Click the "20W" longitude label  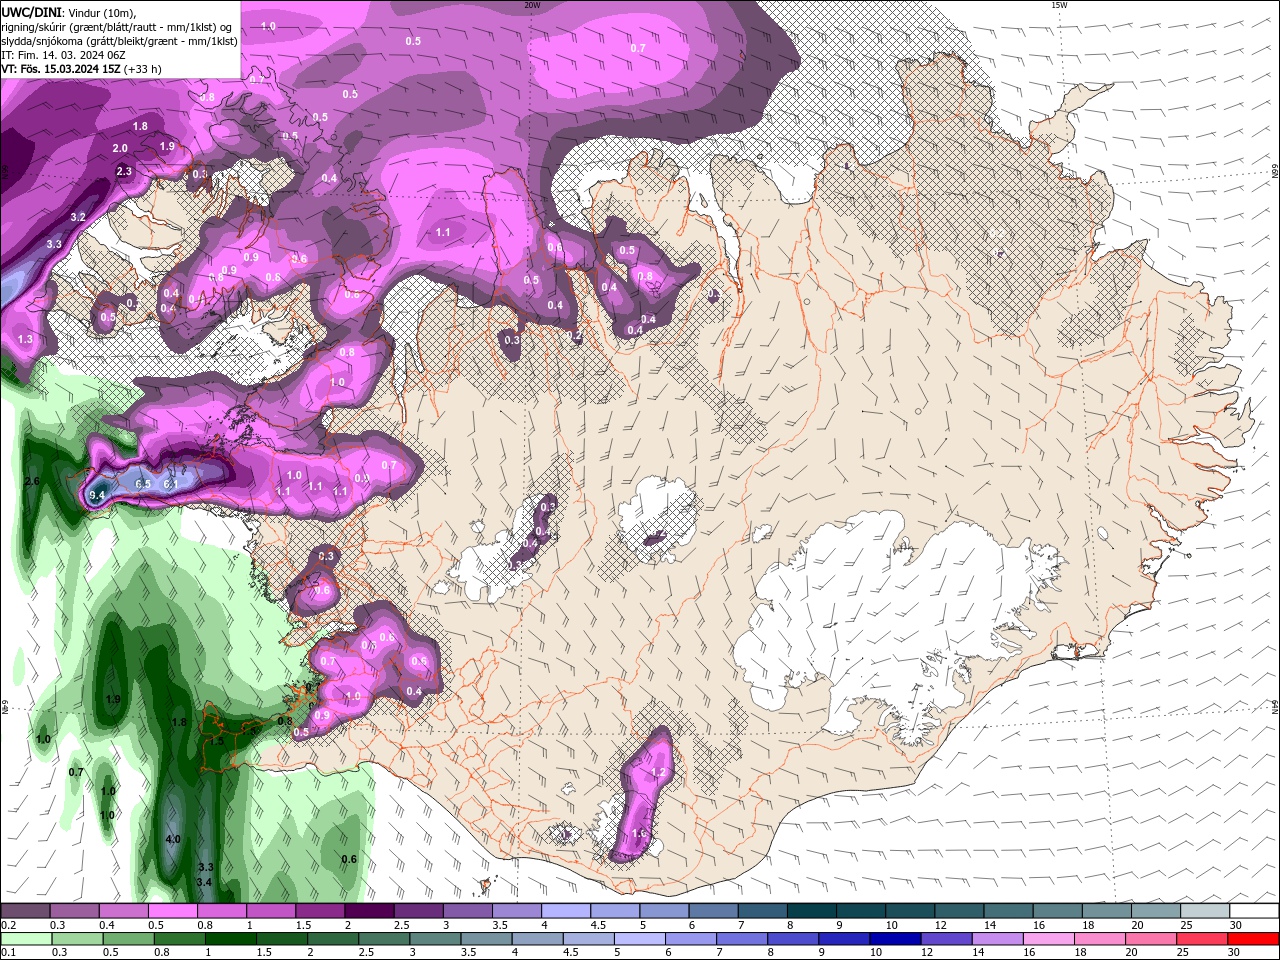[x=532, y=5]
